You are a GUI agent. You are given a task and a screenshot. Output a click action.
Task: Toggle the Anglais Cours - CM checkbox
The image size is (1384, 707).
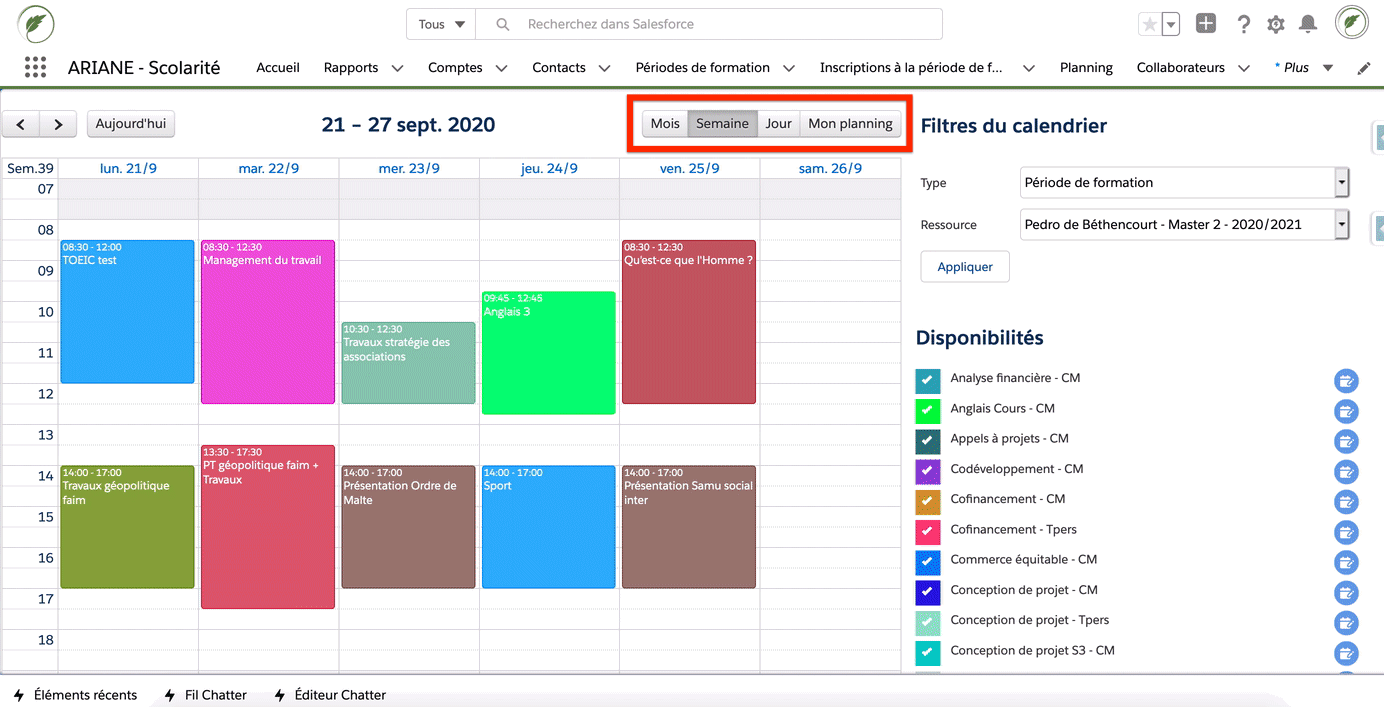[927, 411]
